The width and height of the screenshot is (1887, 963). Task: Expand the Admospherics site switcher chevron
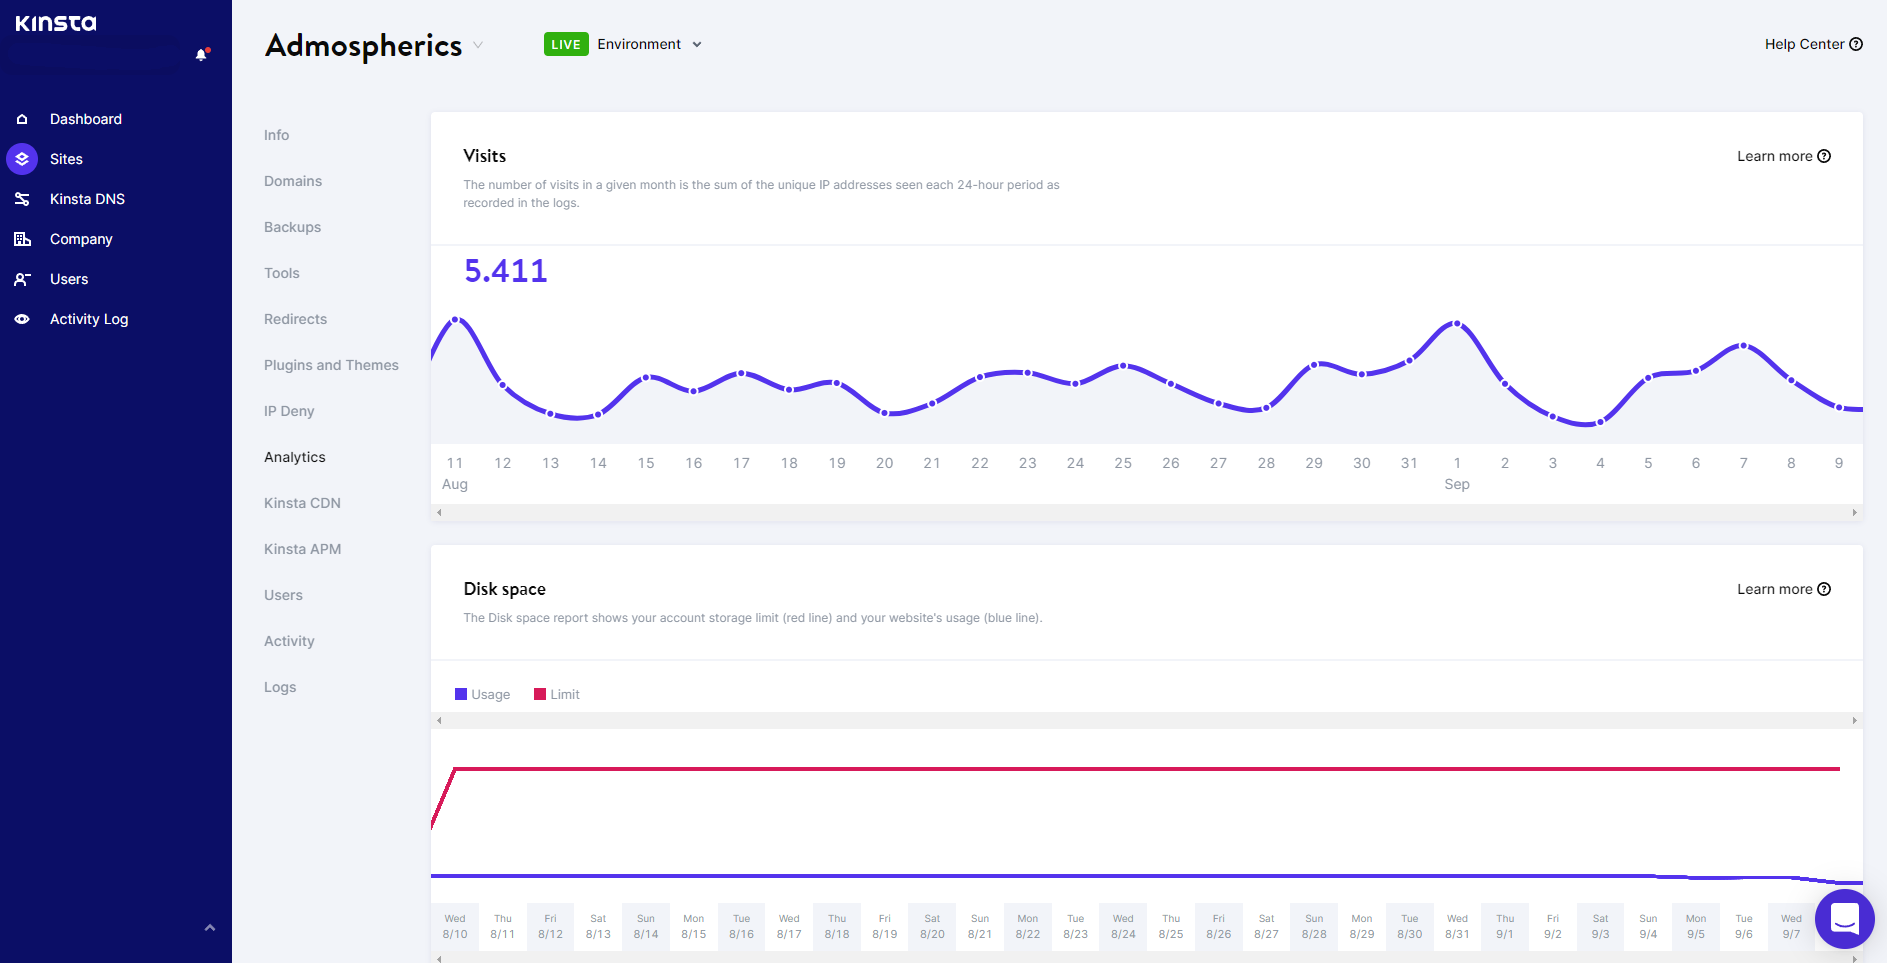pyautogui.click(x=478, y=45)
